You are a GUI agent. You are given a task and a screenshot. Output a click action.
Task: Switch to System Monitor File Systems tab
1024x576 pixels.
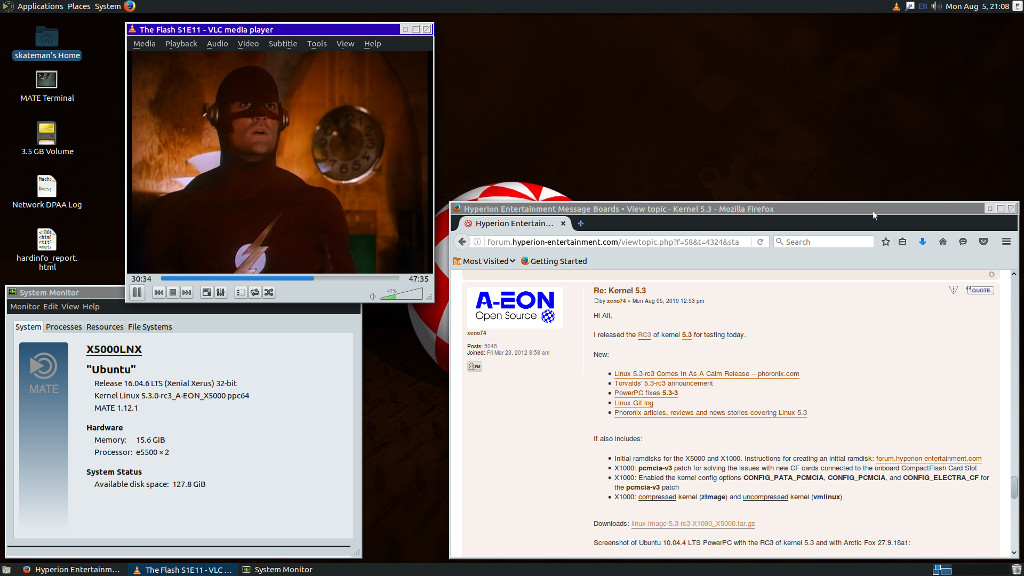pyautogui.click(x=150, y=327)
